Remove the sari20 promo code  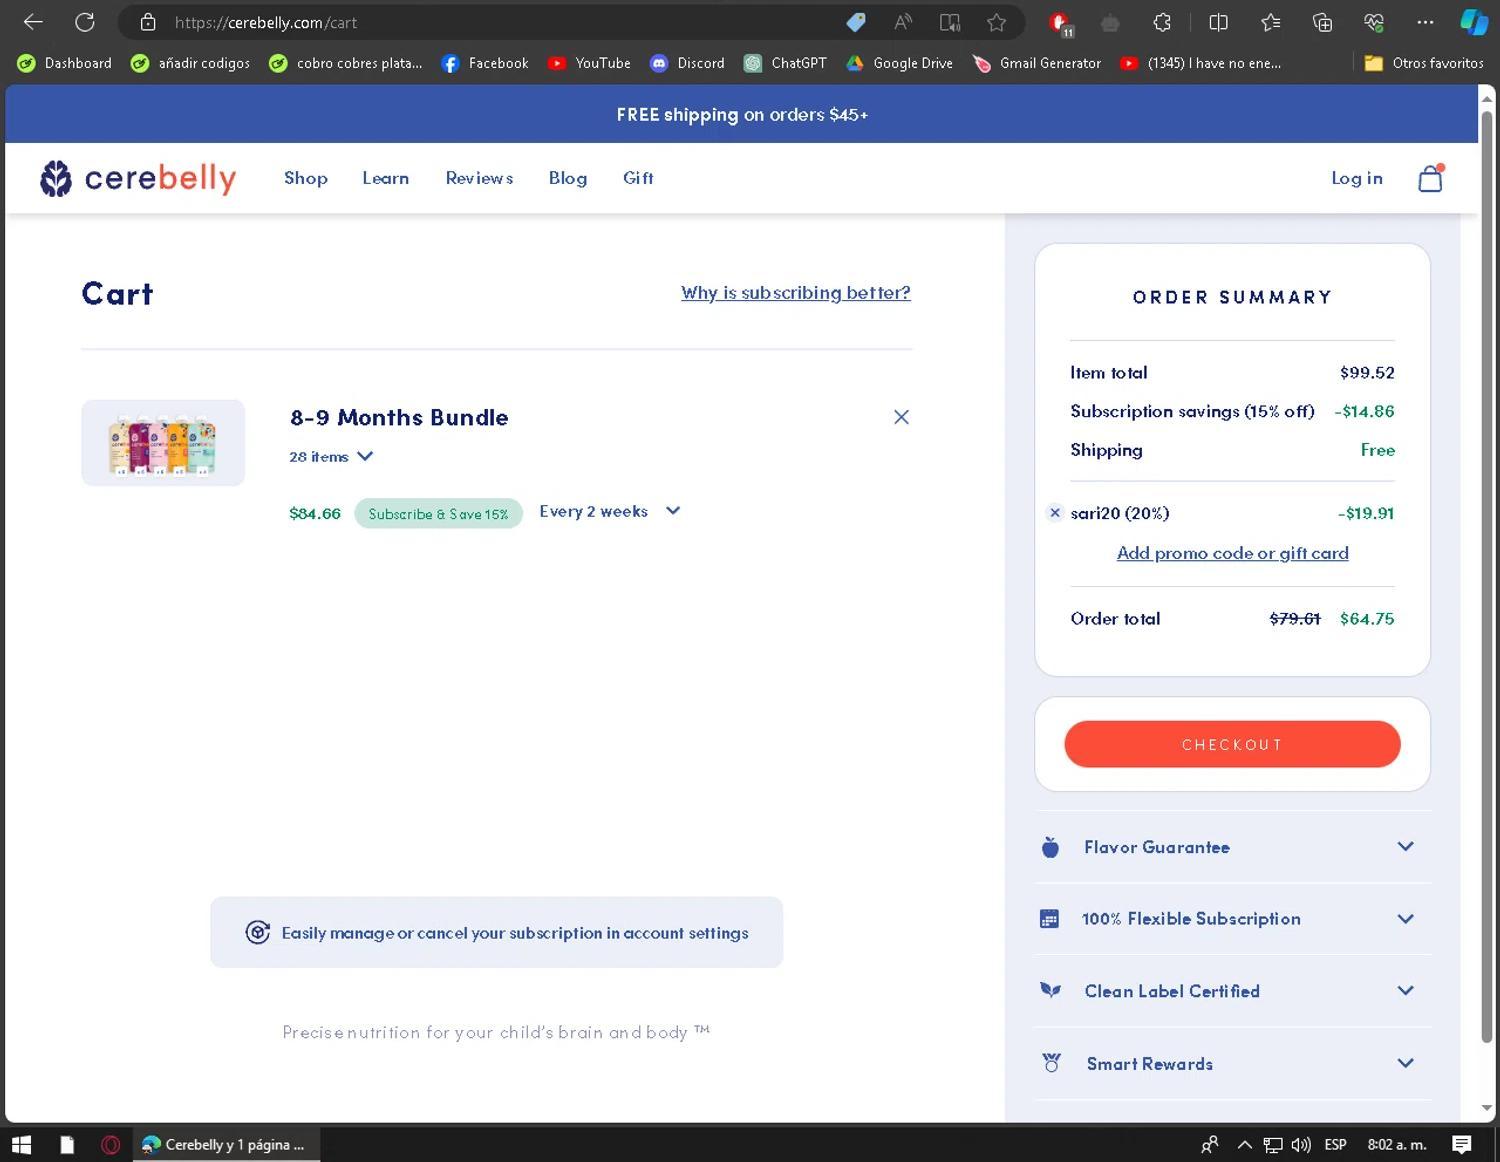[1054, 513]
